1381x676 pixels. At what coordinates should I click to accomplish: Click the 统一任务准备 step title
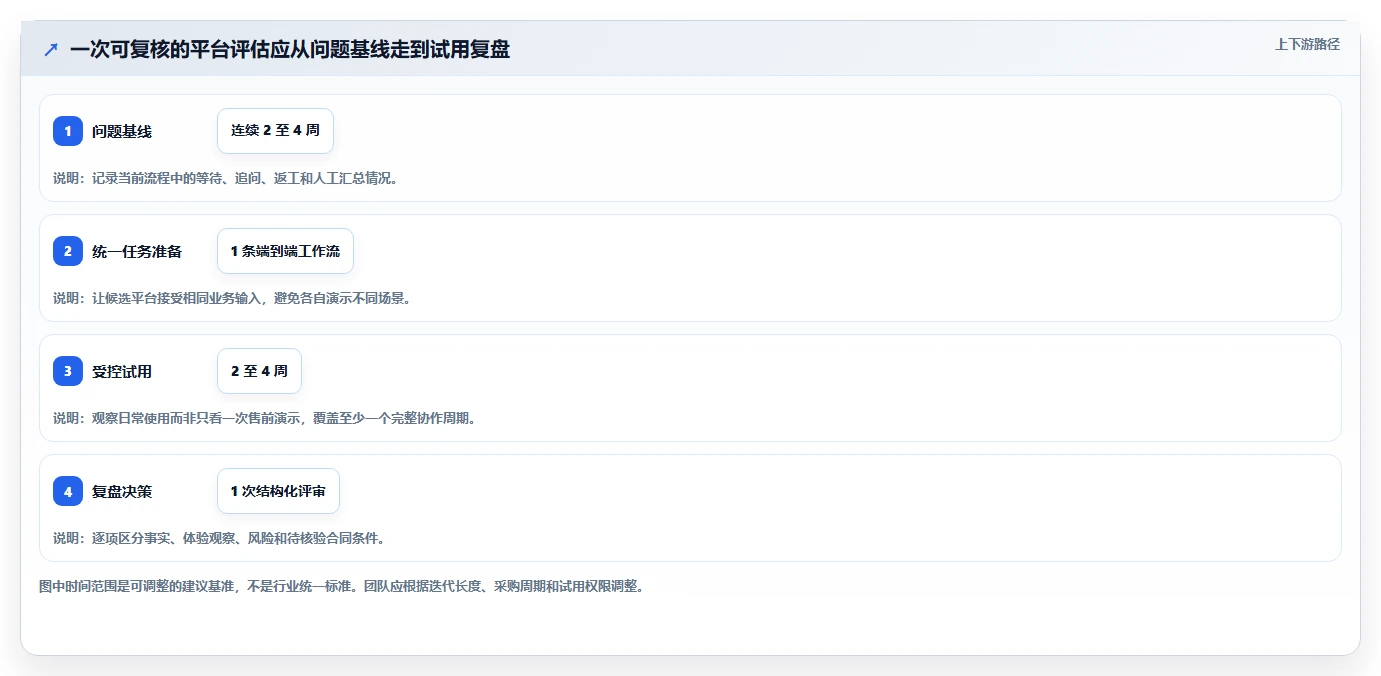[137, 251]
